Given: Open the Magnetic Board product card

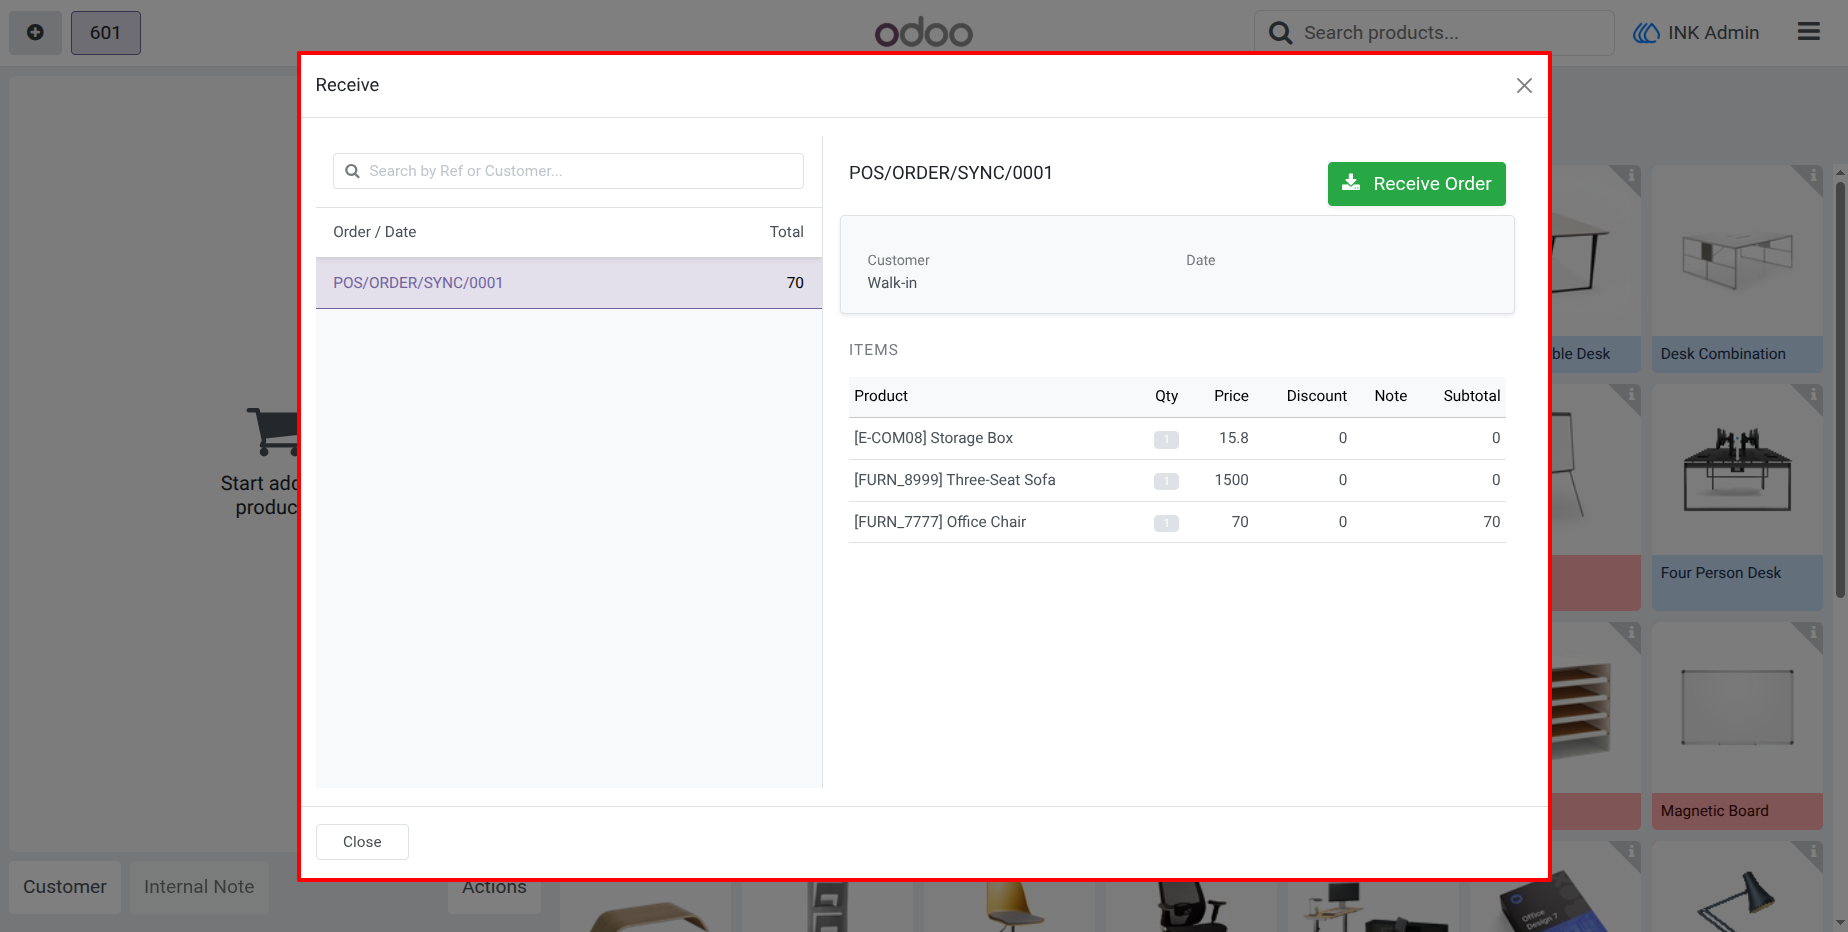Looking at the screenshot, I should [x=1737, y=725].
